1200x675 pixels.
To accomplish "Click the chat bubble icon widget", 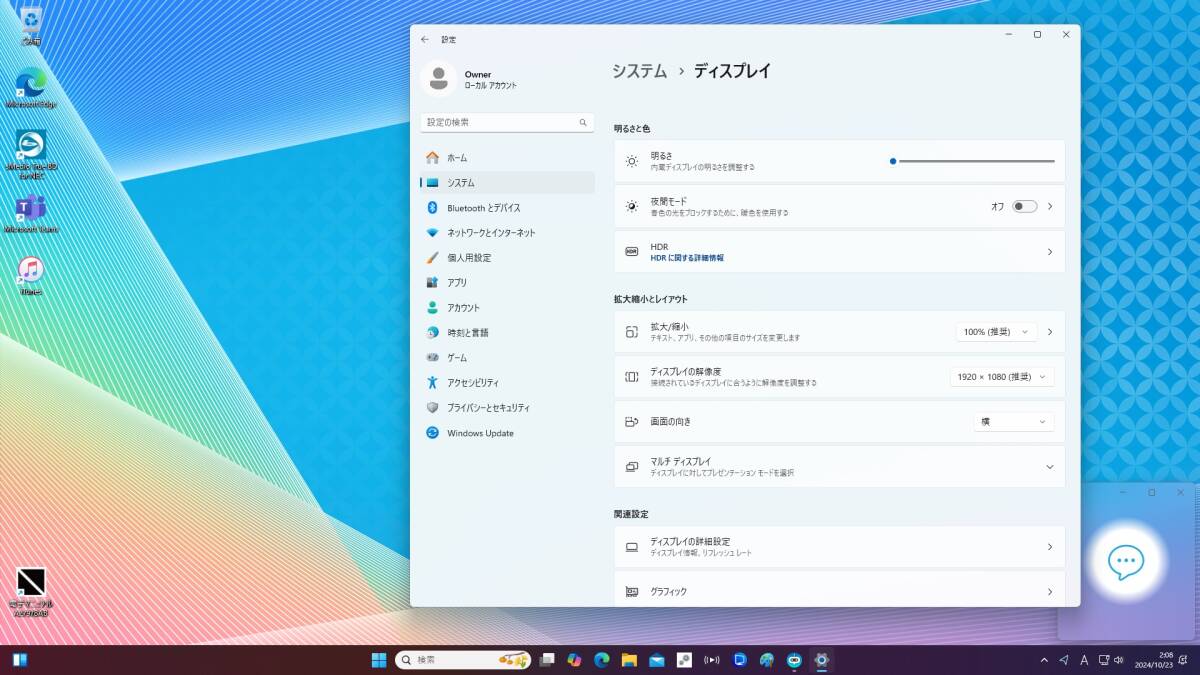I will 1126,562.
